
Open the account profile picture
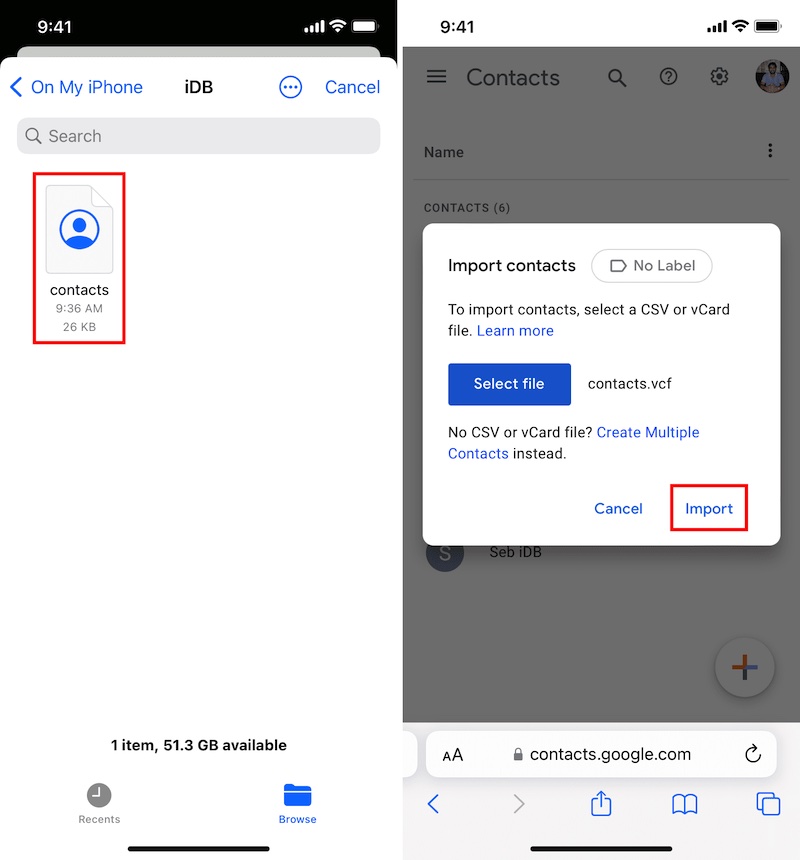tap(772, 76)
